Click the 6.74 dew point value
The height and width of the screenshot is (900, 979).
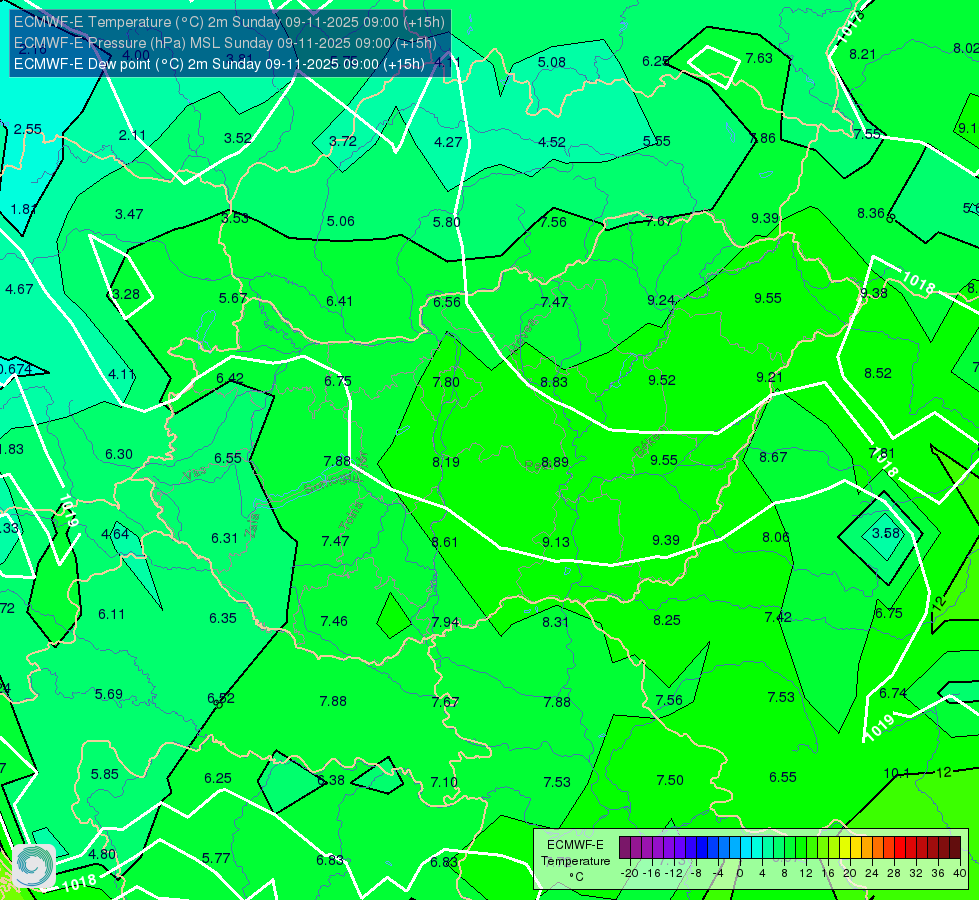tap(893, 693)
